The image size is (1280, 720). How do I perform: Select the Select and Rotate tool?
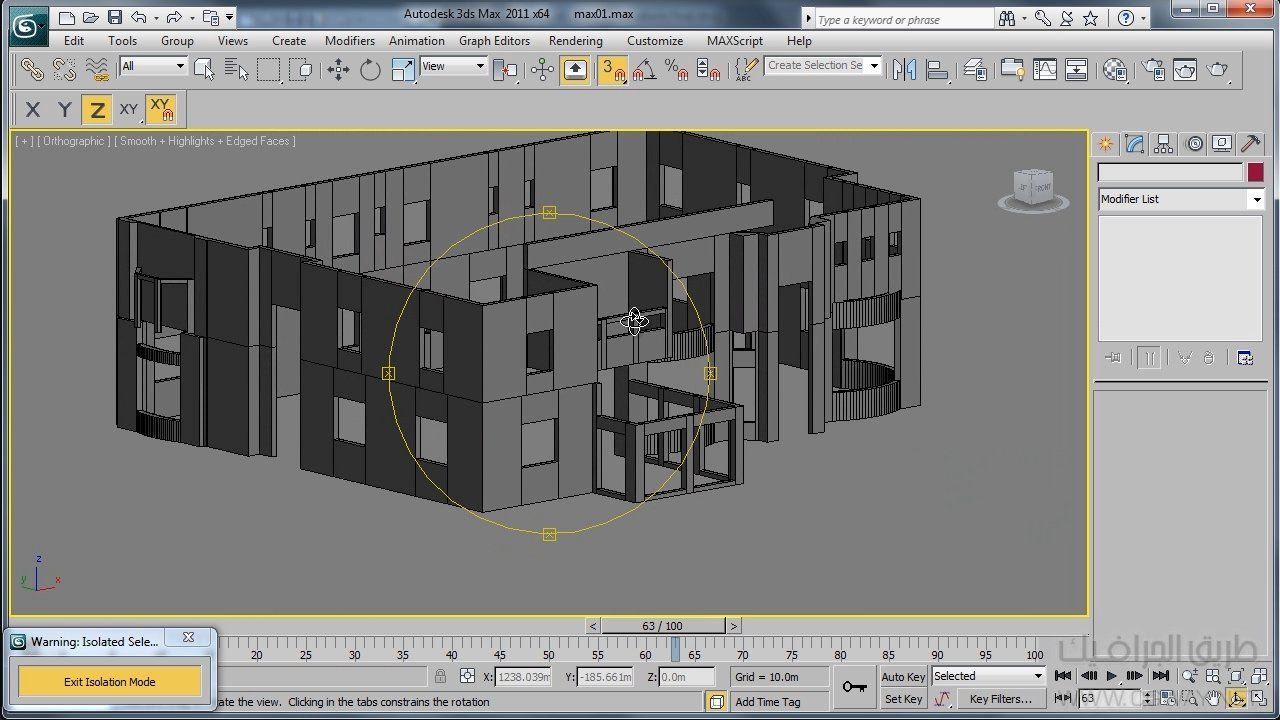pos(370,69)
